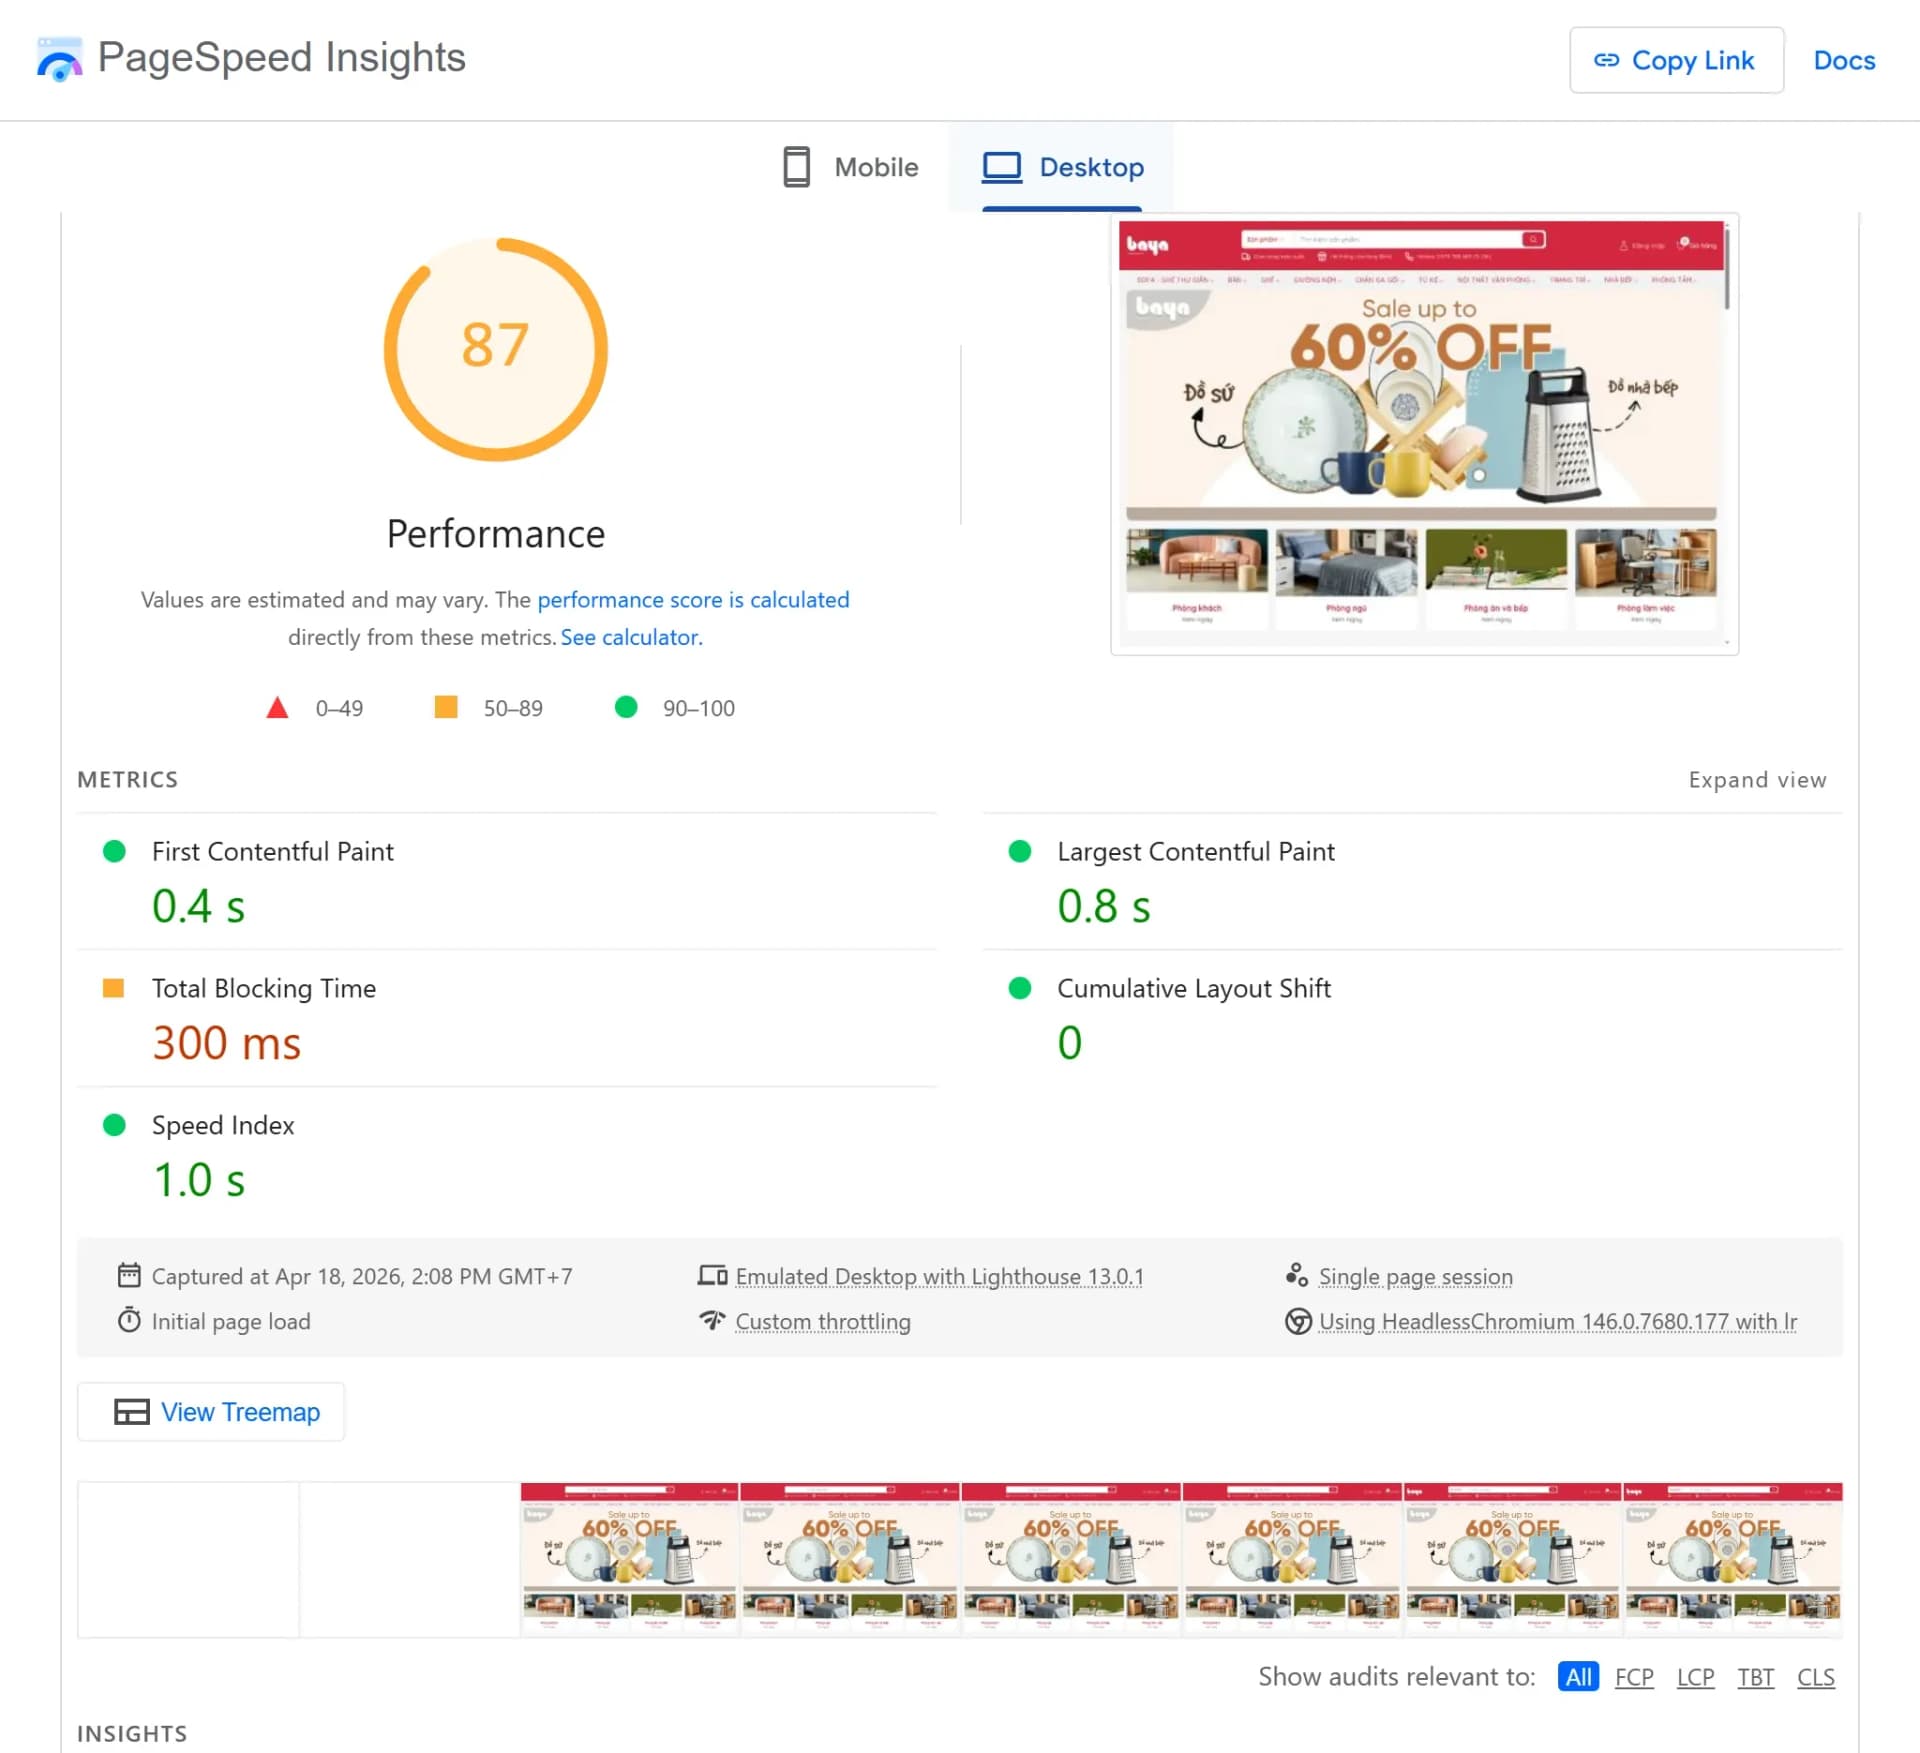Switch to the Mobile tab
Screen dimensions: 1920x1753
pyautogui.click(x=850, y=167)
